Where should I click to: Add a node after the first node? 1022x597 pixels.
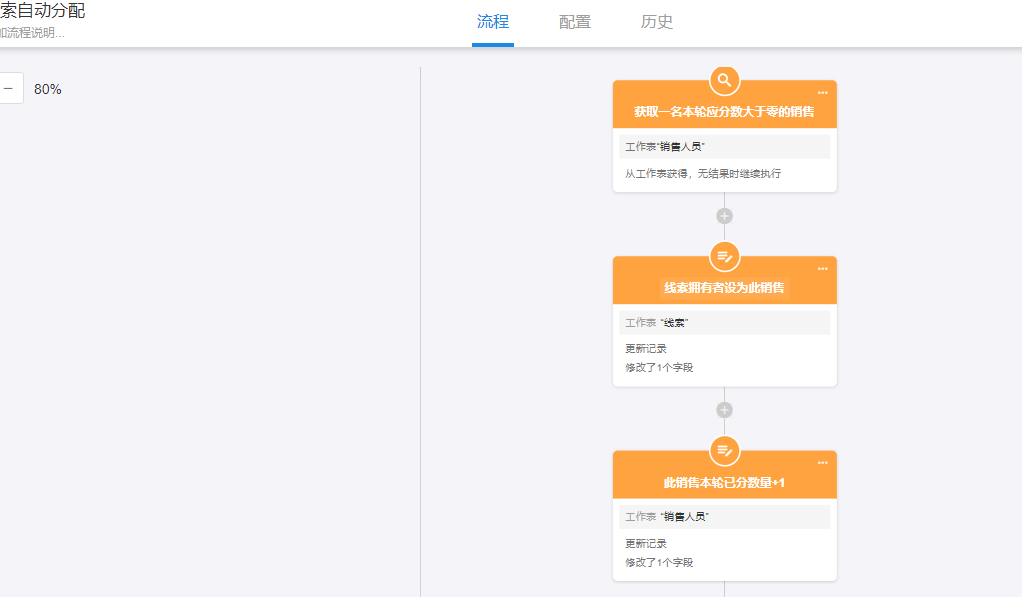(x=724, y=216)
